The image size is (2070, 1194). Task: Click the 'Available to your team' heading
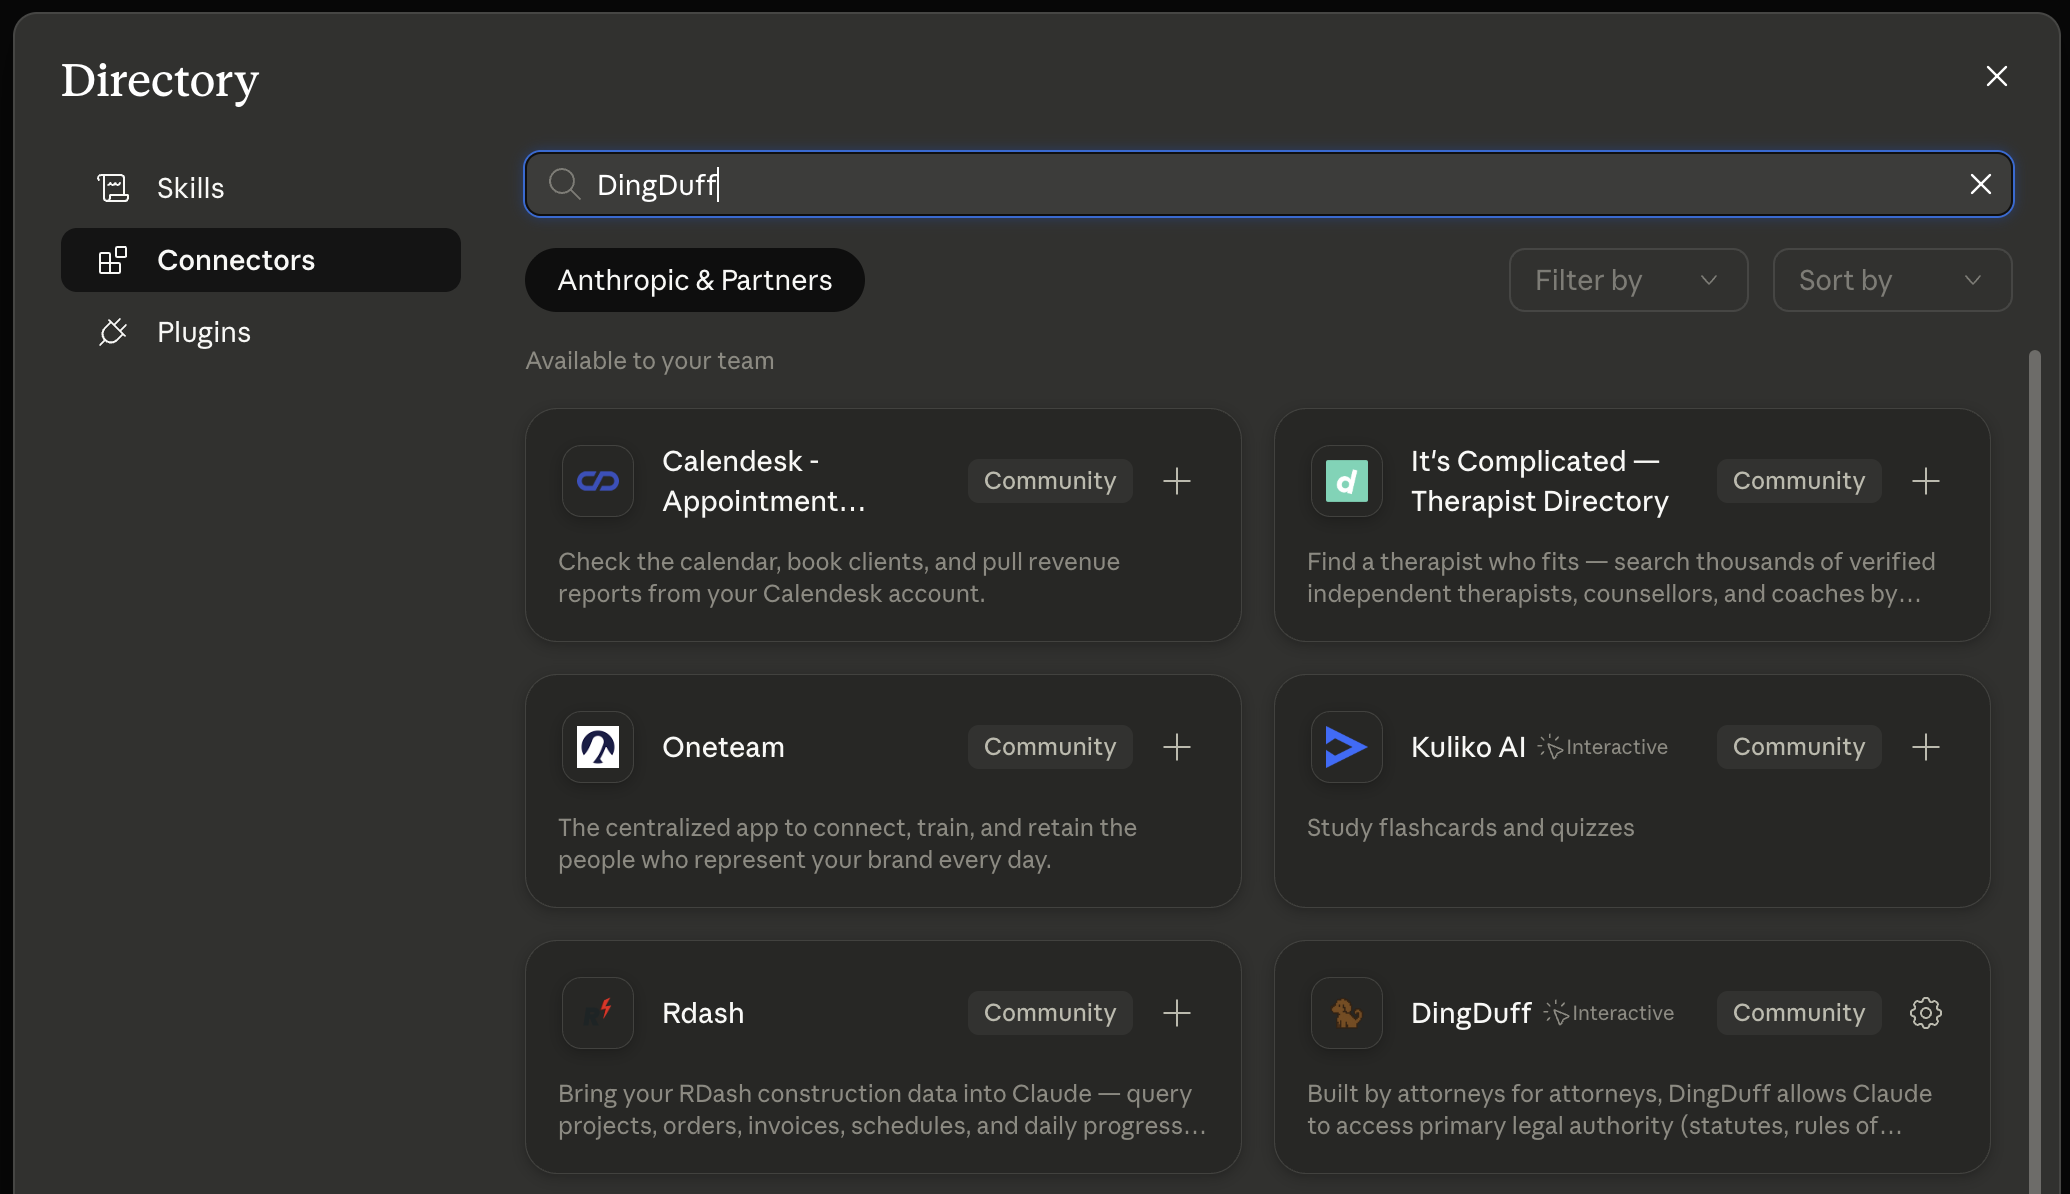coord(650,361)
